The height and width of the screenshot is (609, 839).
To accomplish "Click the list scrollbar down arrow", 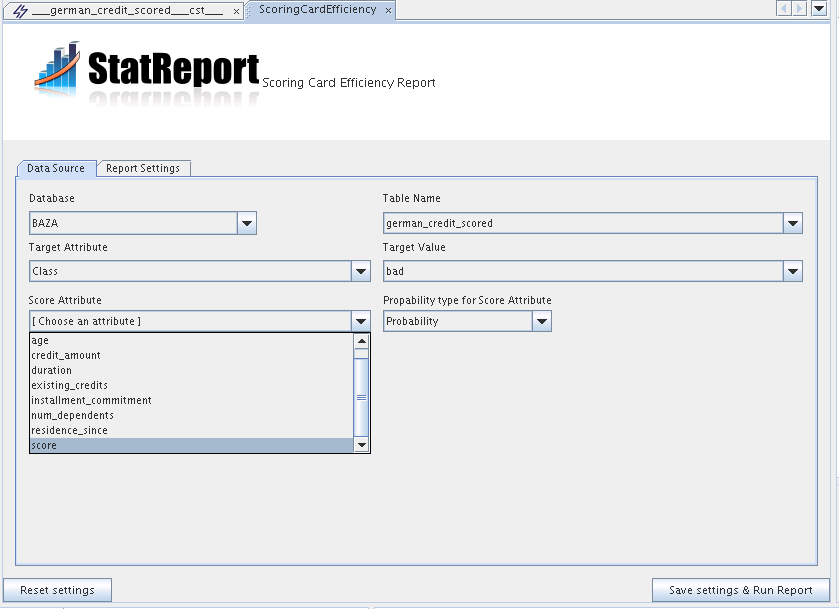I will [362, 445].
